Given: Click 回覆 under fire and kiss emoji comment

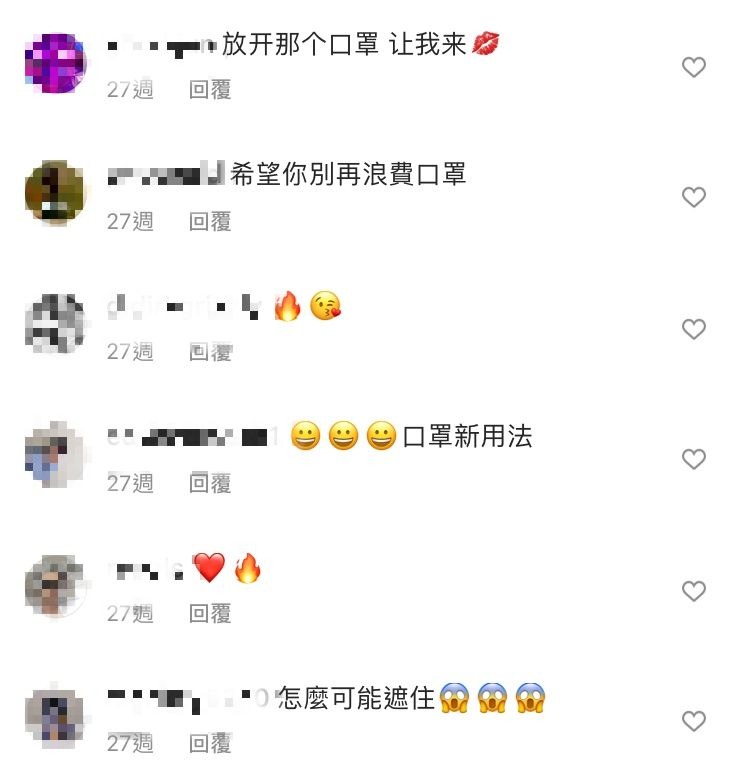Looking at the screenshot, I should (210, 352).
